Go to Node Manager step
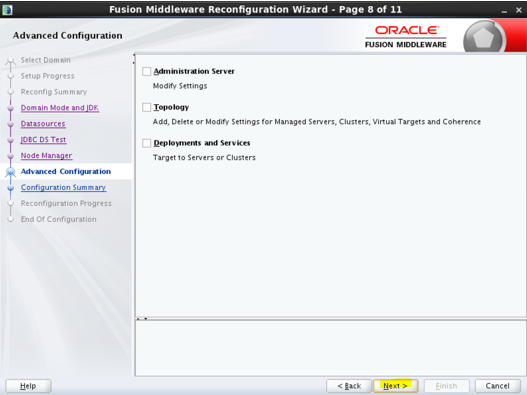The height and width of the screenshot is (395, 527). click(46, 156)
